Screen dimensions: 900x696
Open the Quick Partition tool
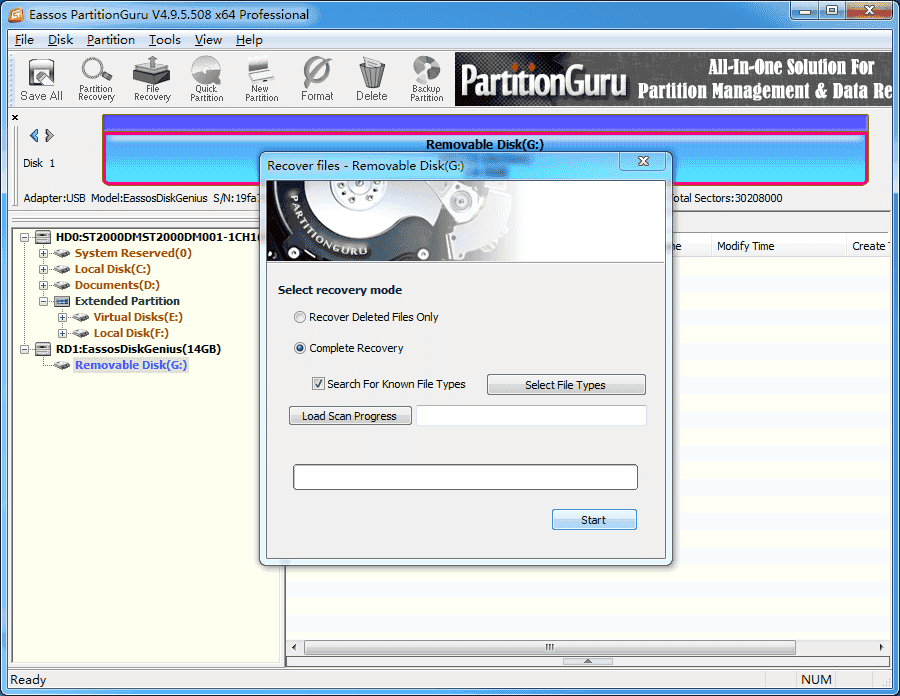coord(207,80)
